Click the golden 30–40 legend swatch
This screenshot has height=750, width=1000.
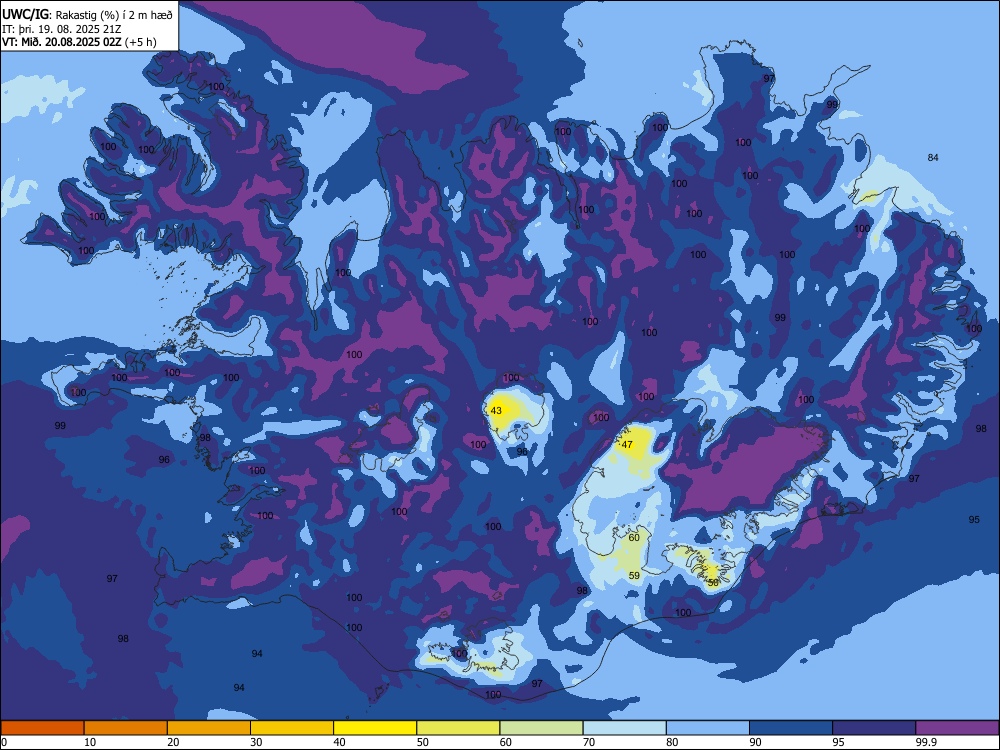coord(292,728)
